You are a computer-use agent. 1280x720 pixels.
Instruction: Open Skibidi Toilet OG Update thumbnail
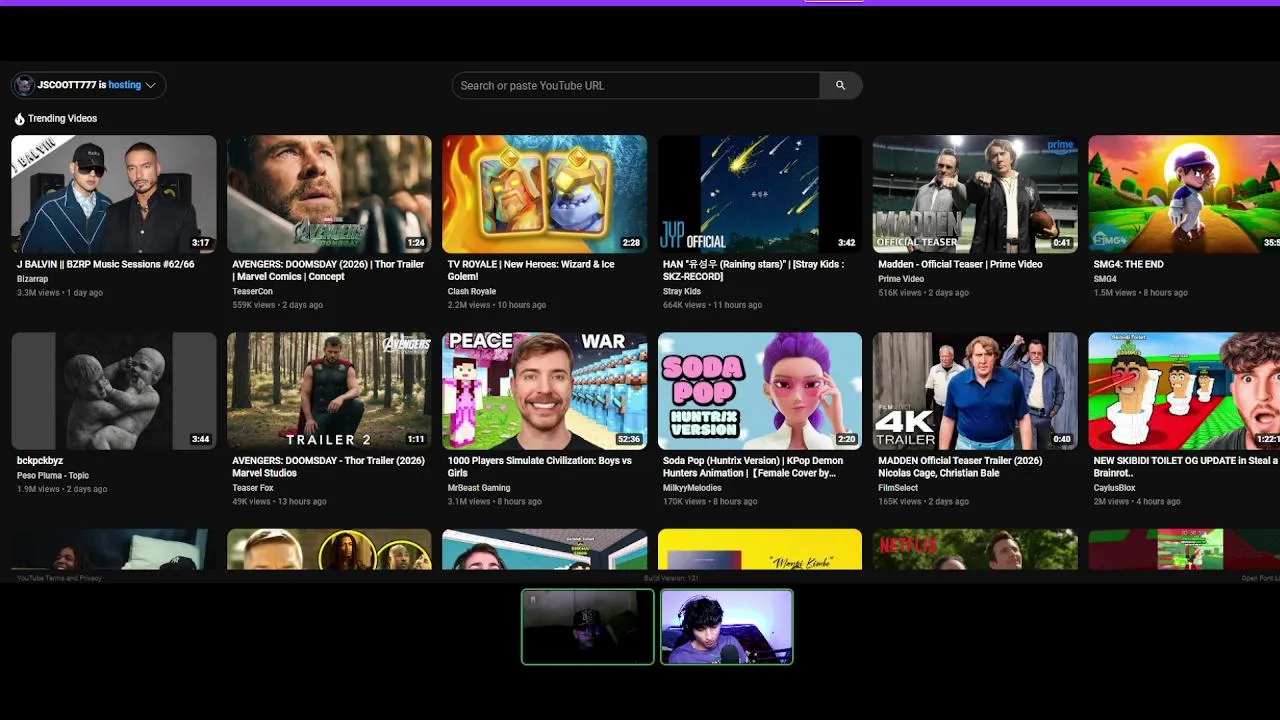pyautogui.click(x=1184, y=391)
